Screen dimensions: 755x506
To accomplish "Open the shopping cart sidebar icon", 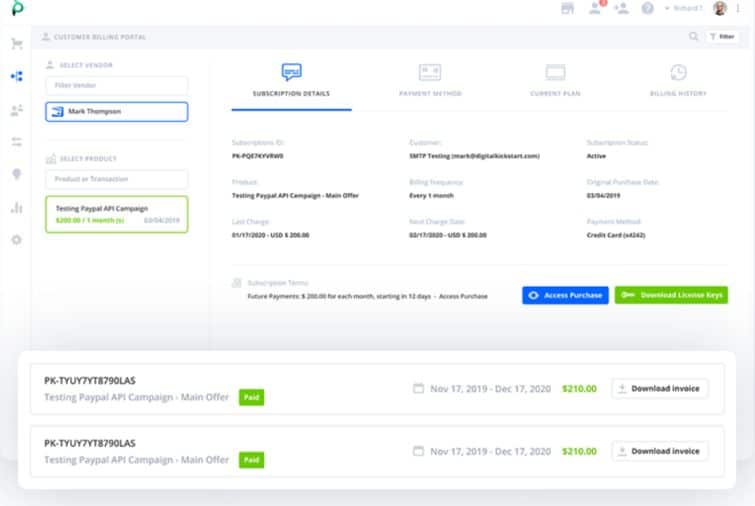I will click(x=16, y=44).
